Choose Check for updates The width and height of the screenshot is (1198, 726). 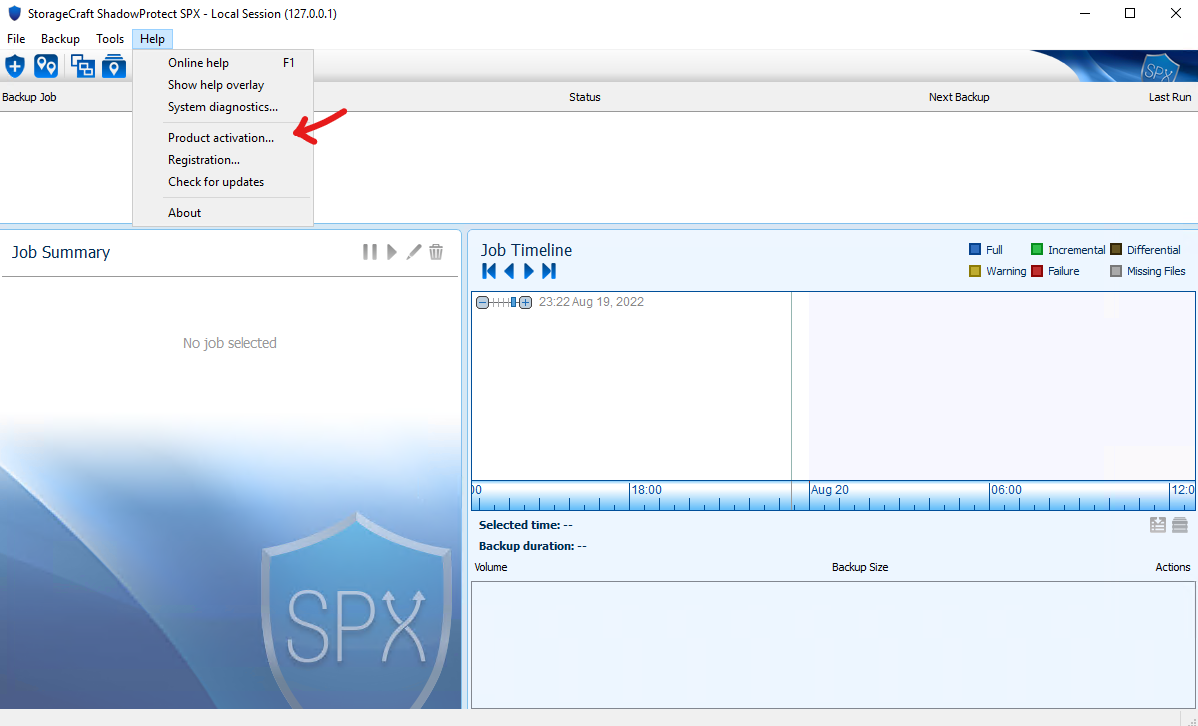[x=216, y=181]
